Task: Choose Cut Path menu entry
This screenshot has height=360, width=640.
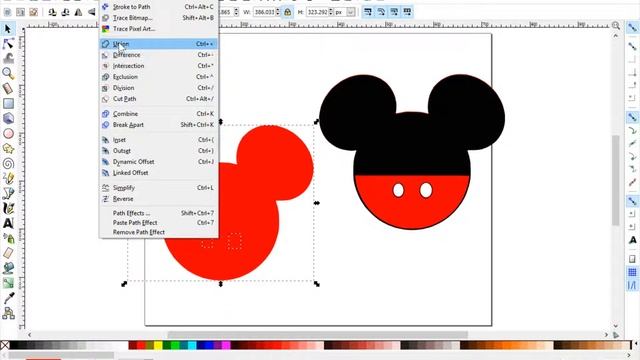Action: pyautogui.click(x=159, y=99)
